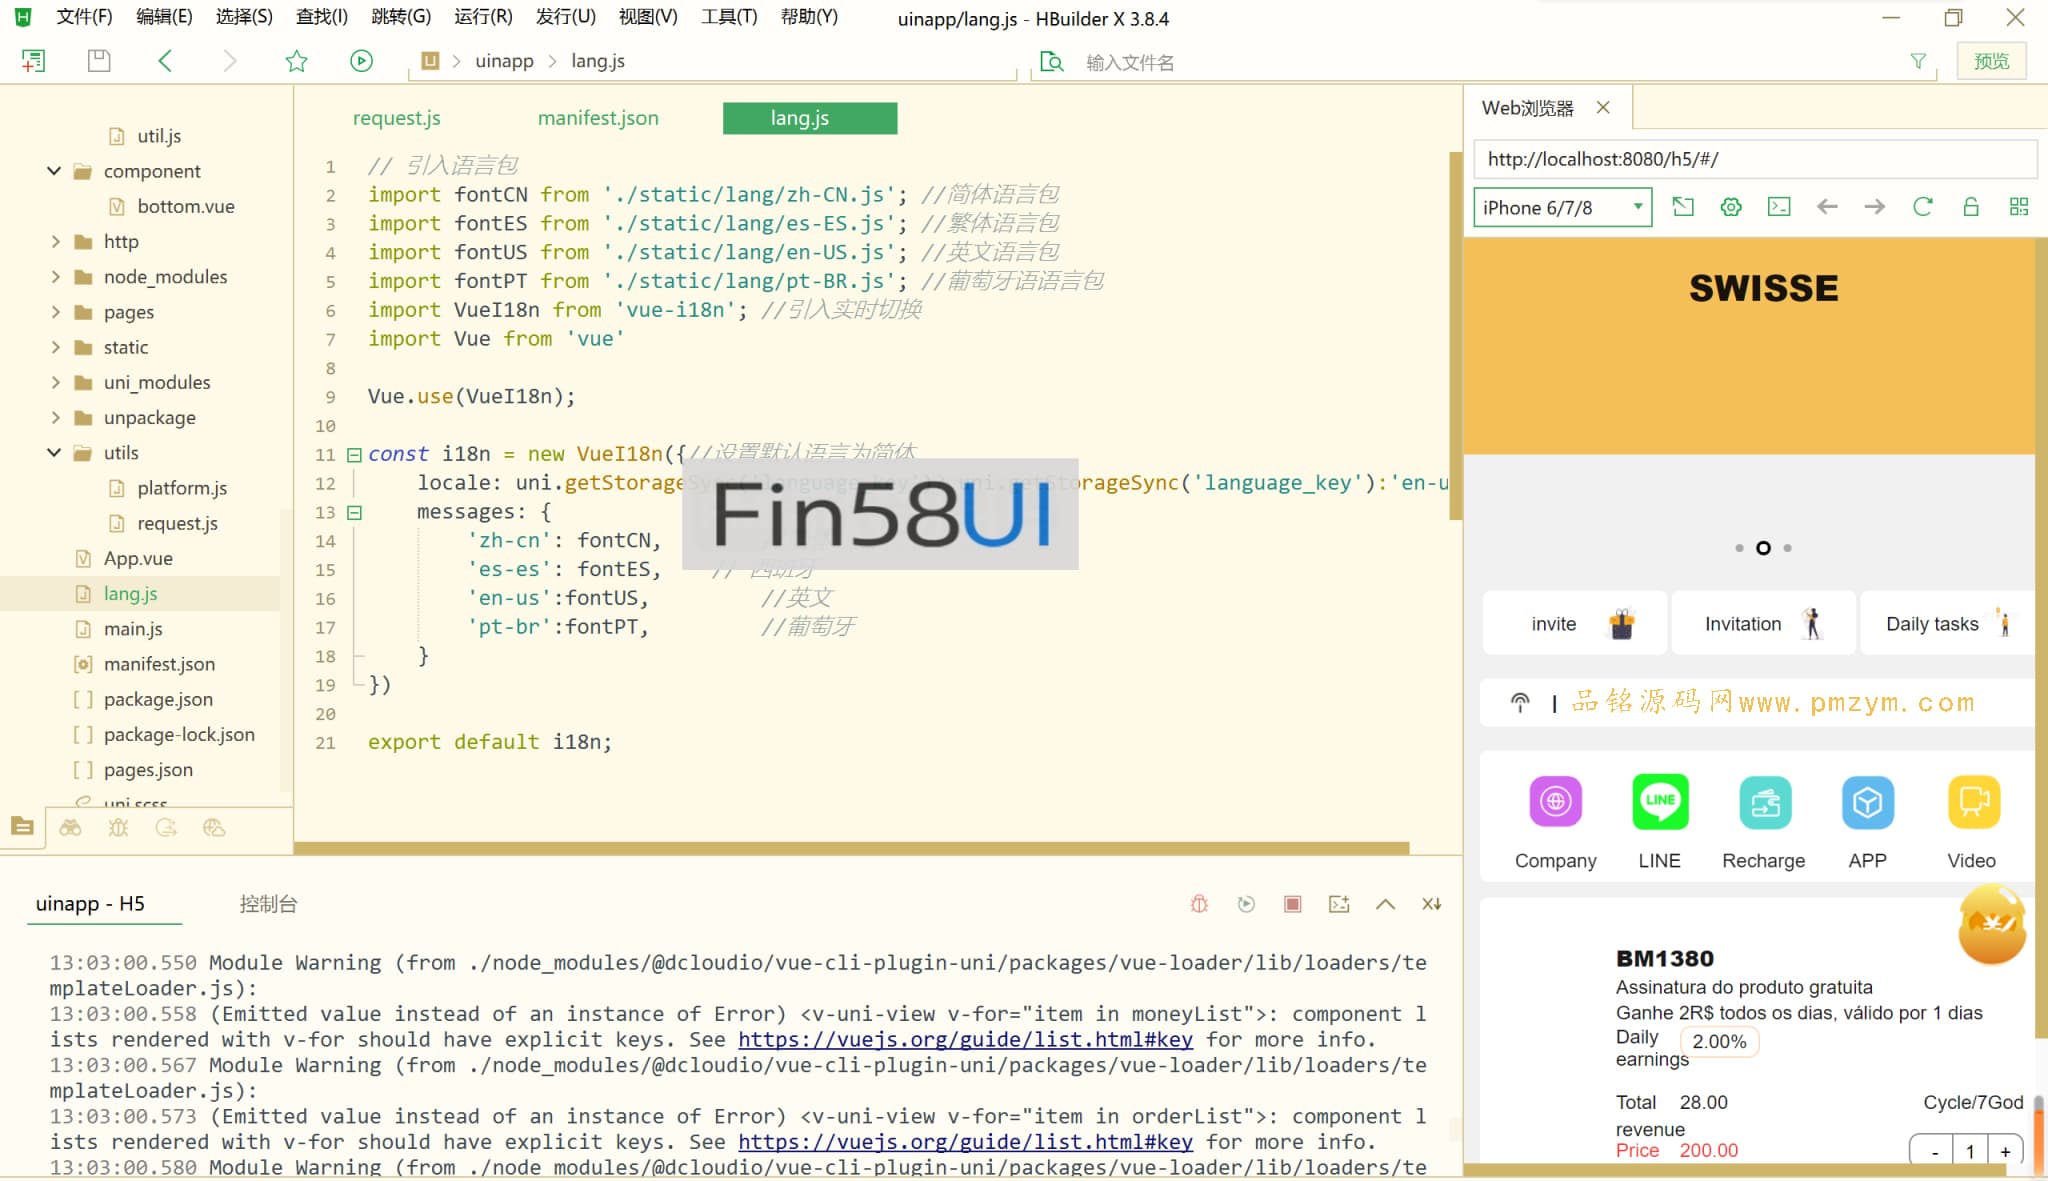This screenshot has height=1181, width=2048.
Task: Collapse the utils folder
Action: click(x=54, y=453)
